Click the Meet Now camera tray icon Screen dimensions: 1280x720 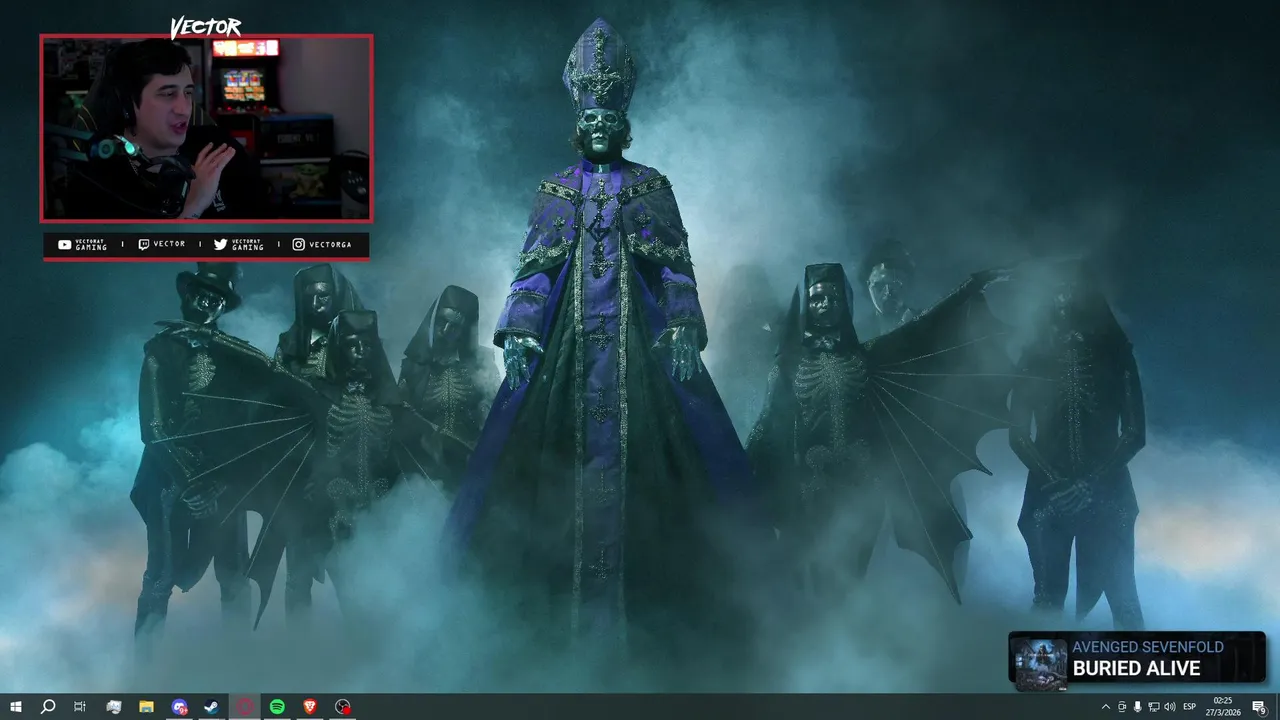(x=1122, y=707)
